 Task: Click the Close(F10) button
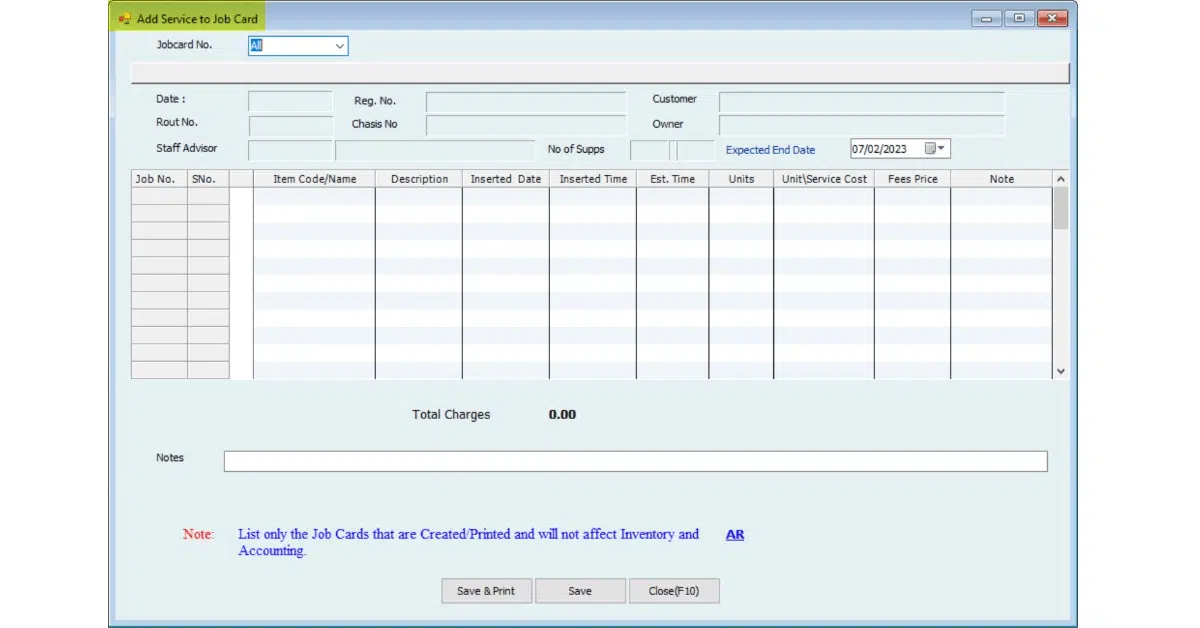pos(674,591)
